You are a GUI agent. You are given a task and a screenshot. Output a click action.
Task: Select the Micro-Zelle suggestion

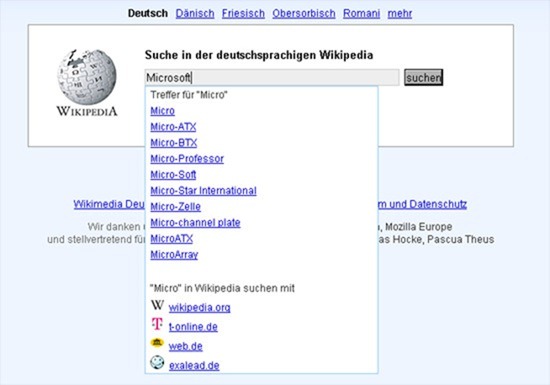175,207
